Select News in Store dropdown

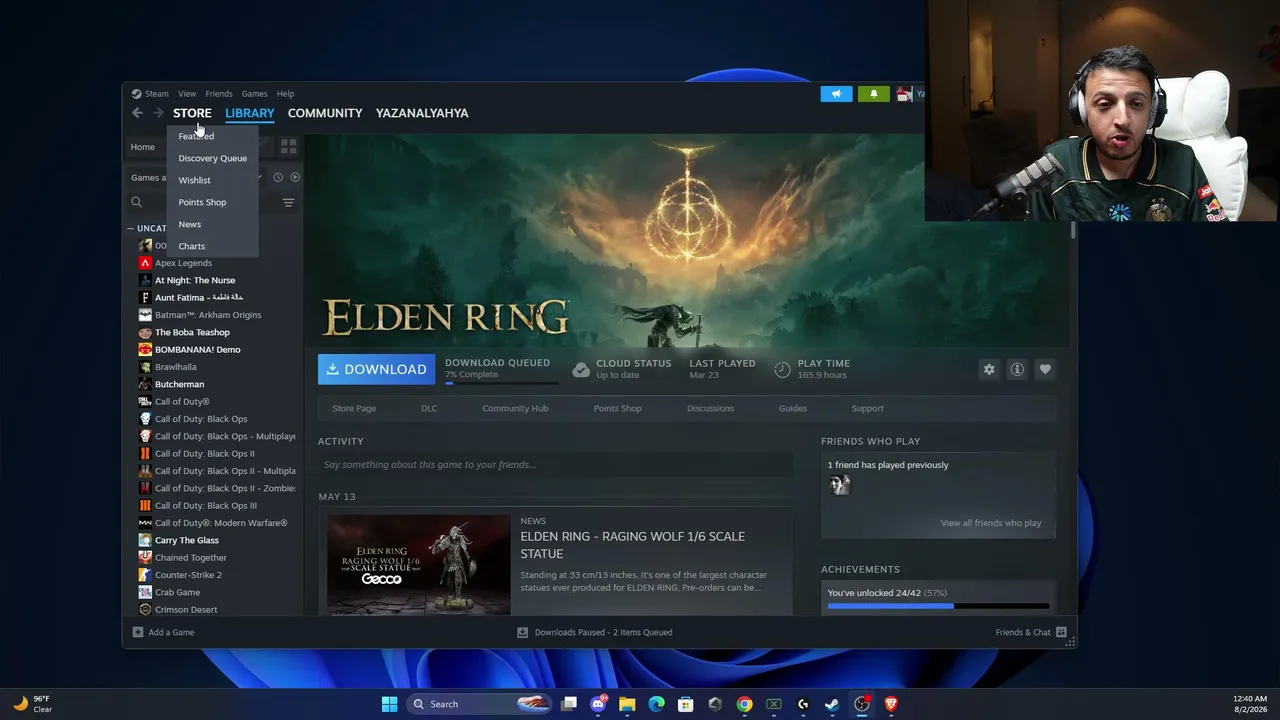(190, 224)
